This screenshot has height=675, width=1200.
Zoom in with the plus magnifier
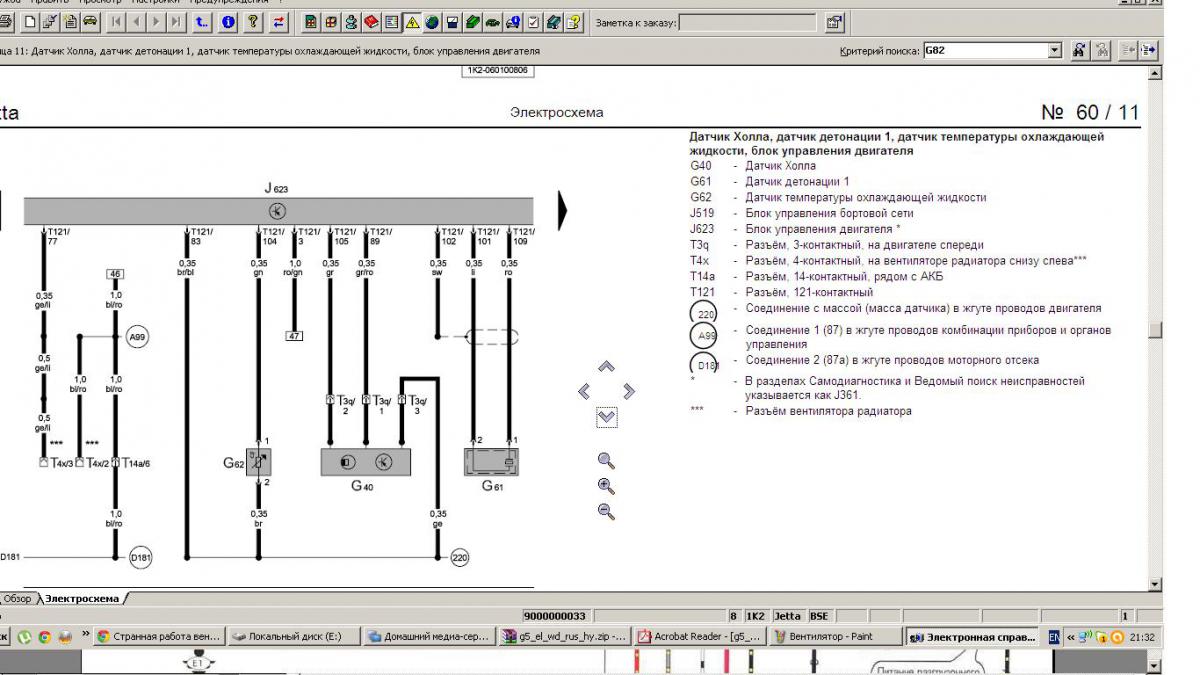tap(605, 486)
